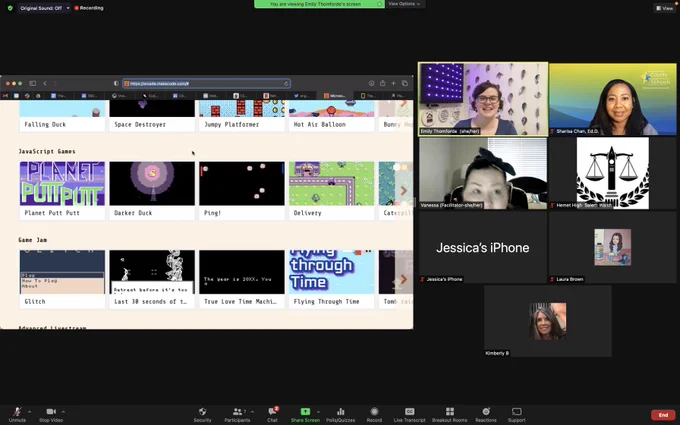Toggle the Safari sidebar icon
Viewport: 680px width, 425px height.
(33, 83)
